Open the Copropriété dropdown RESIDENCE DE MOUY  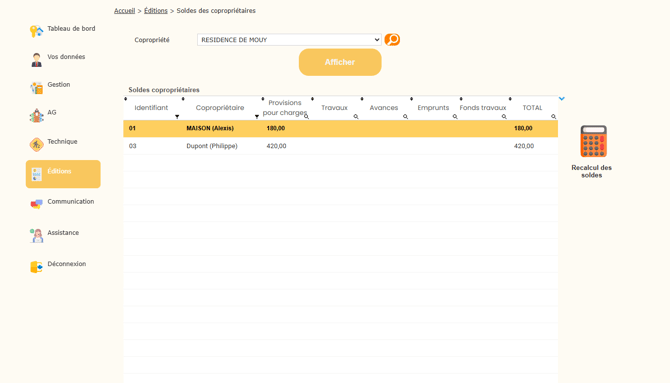[289, 40]
